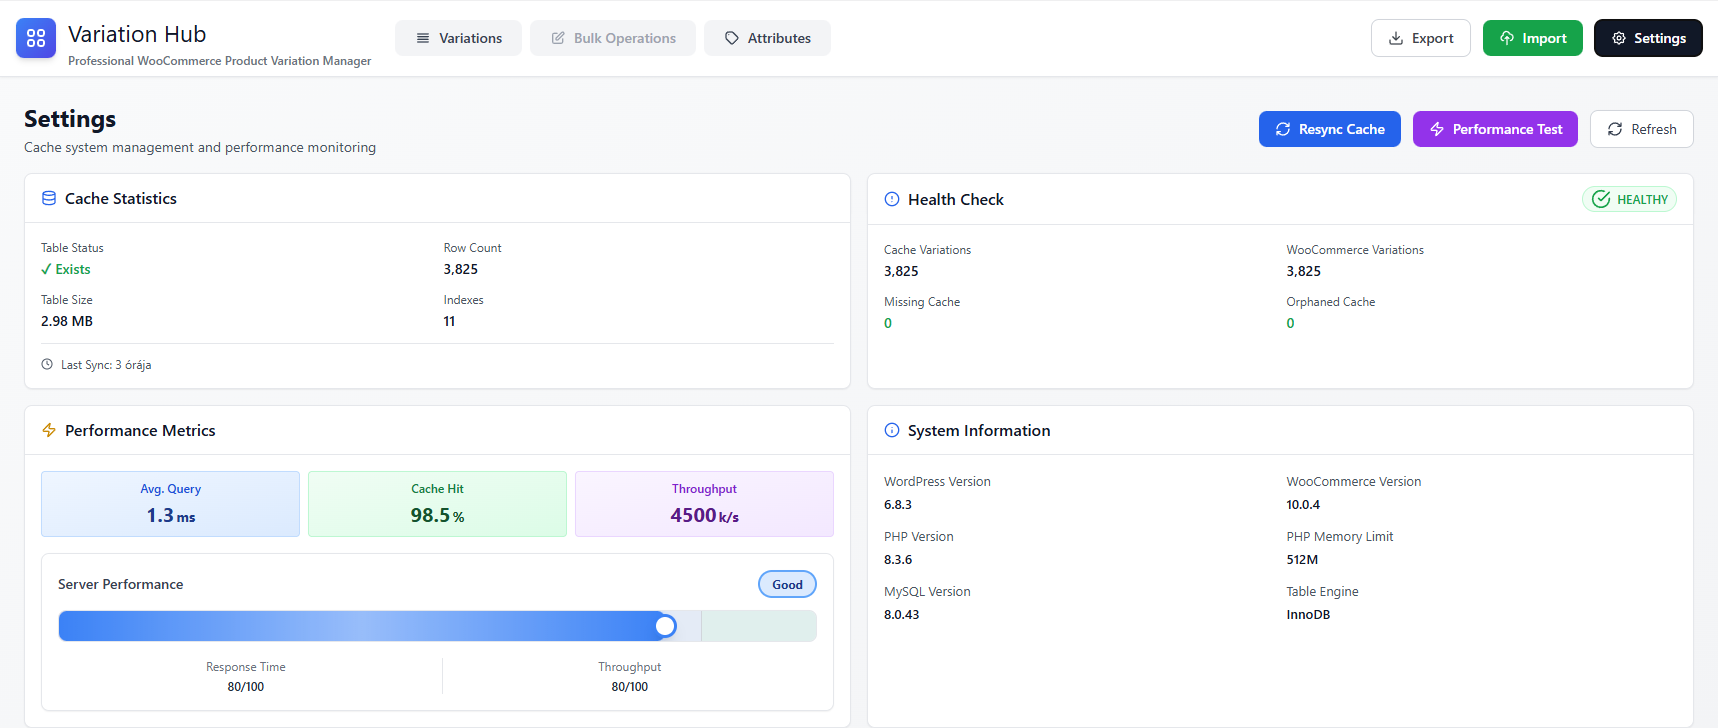Image resolution: width=1718 pixels, height=728 pixels.
Task: Open the Variations tab
Action: tap(458, 38)
